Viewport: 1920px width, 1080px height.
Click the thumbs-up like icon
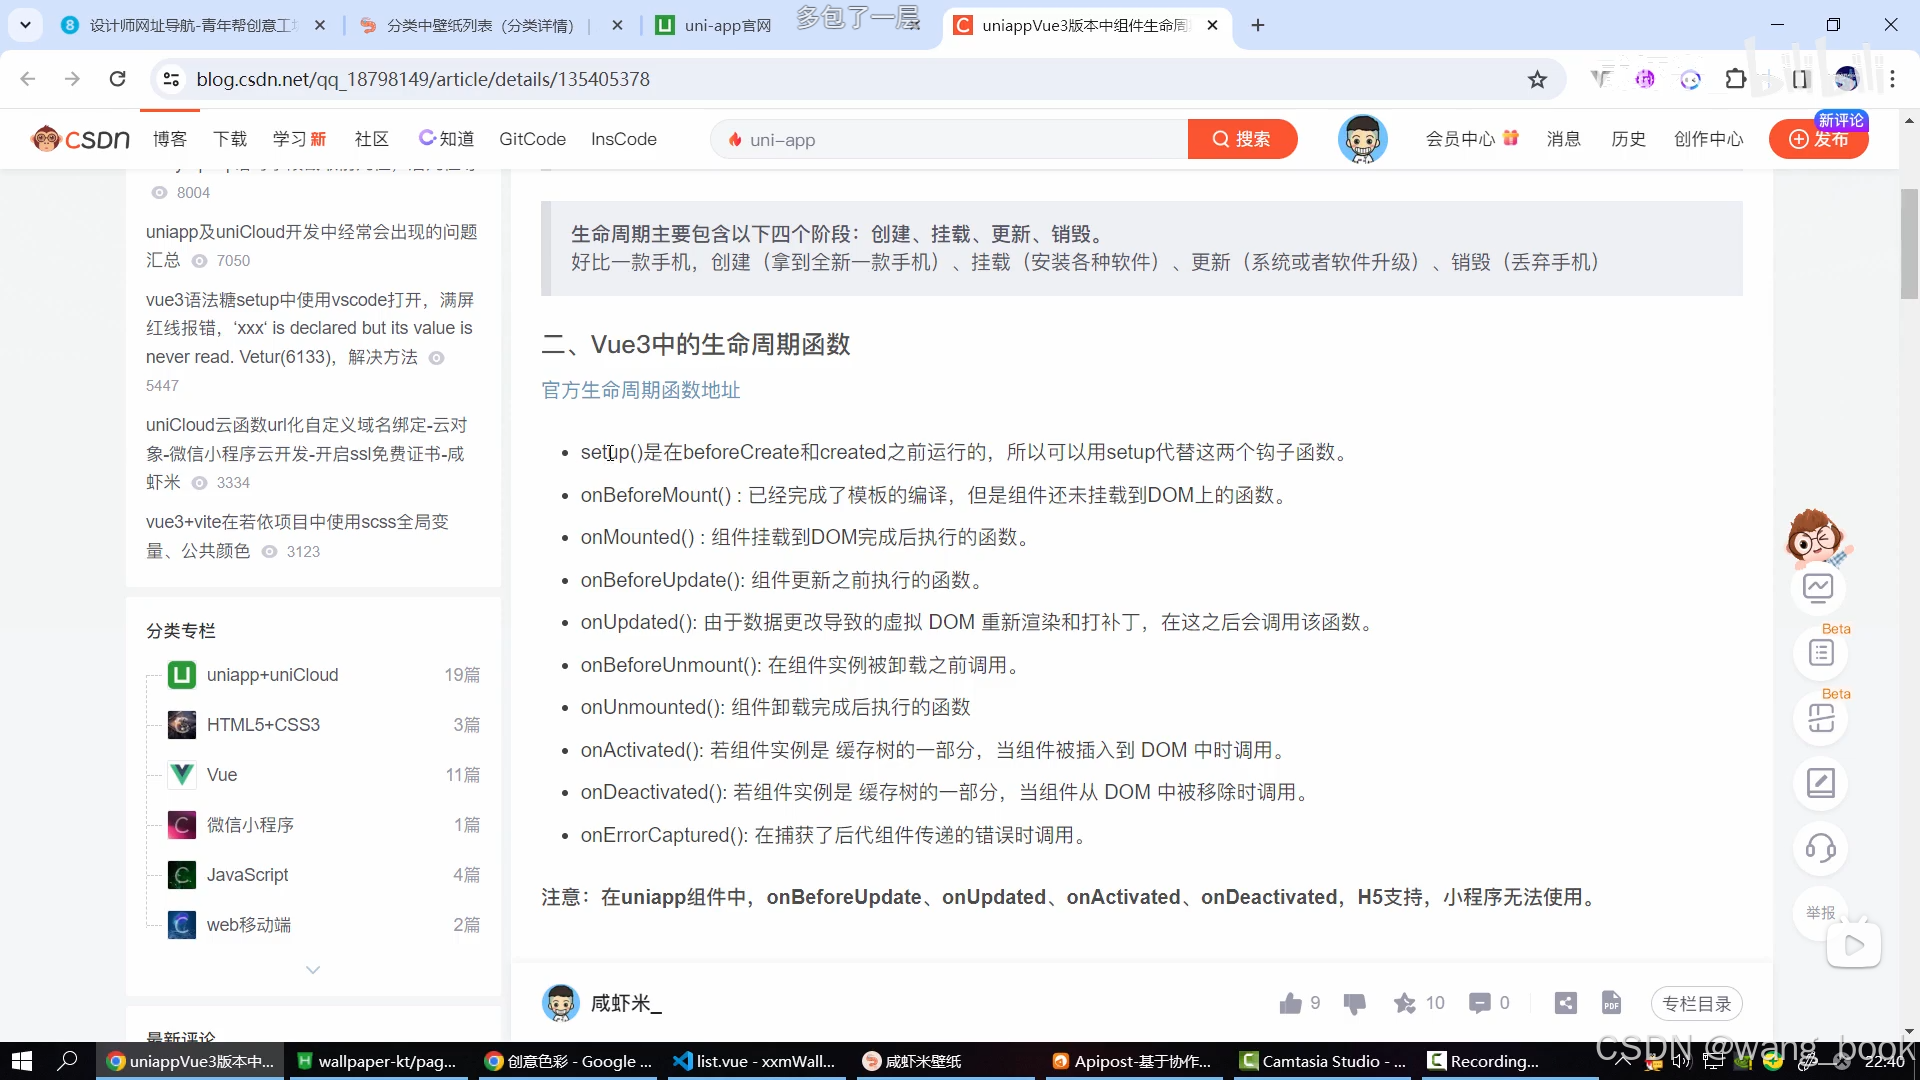[x=1290, y=1003]
